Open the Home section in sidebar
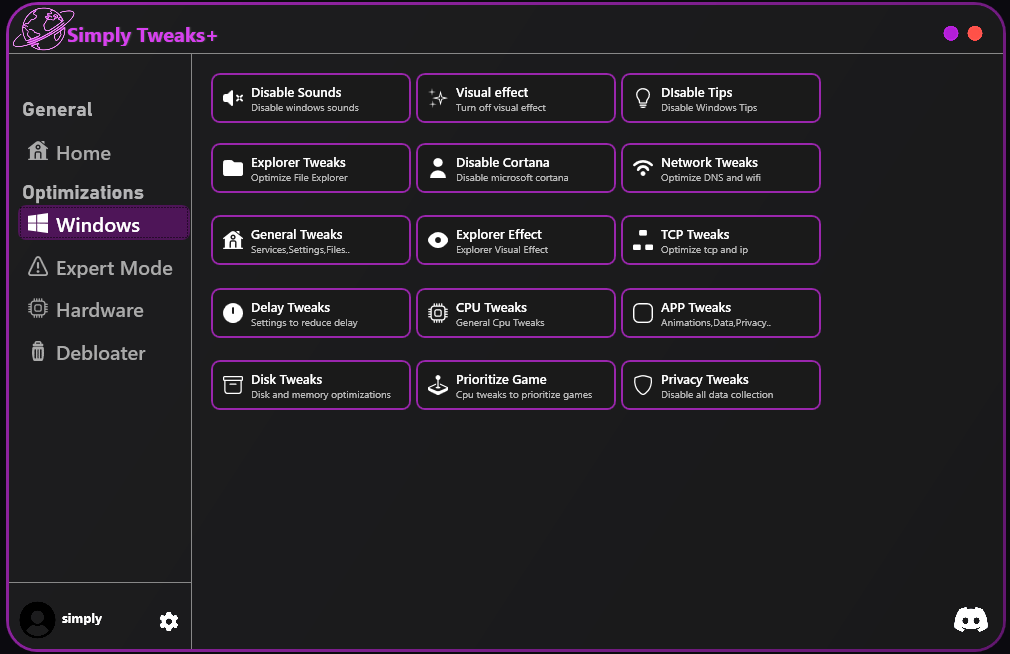This screenshot has height=654, width=1010. (x=68, y=153)
